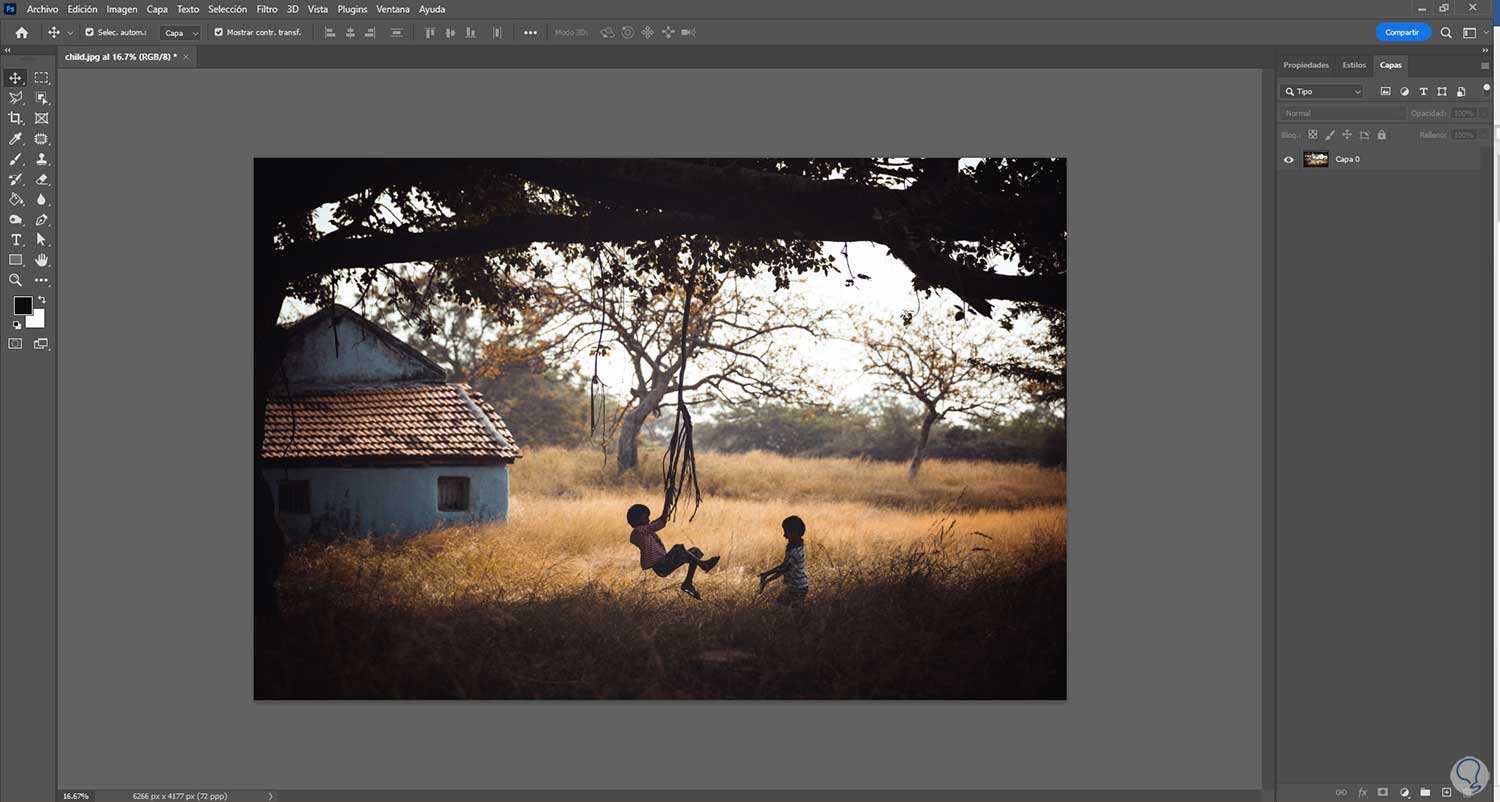Screen dimensions: 1500x802
Task: Open the Move tool preset picker arrow
Action: point(70,33)
